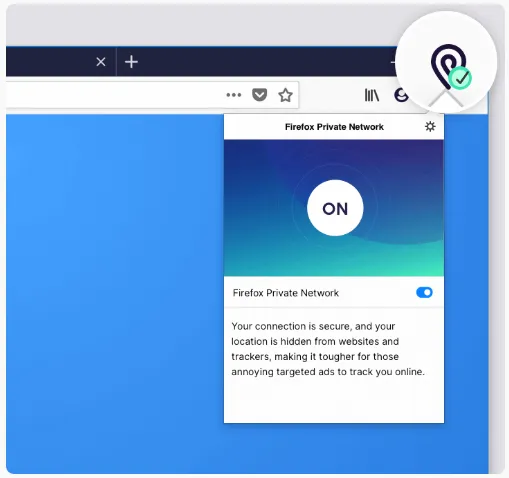
Task: Close the current browser tab
Action: click(101, 62)
